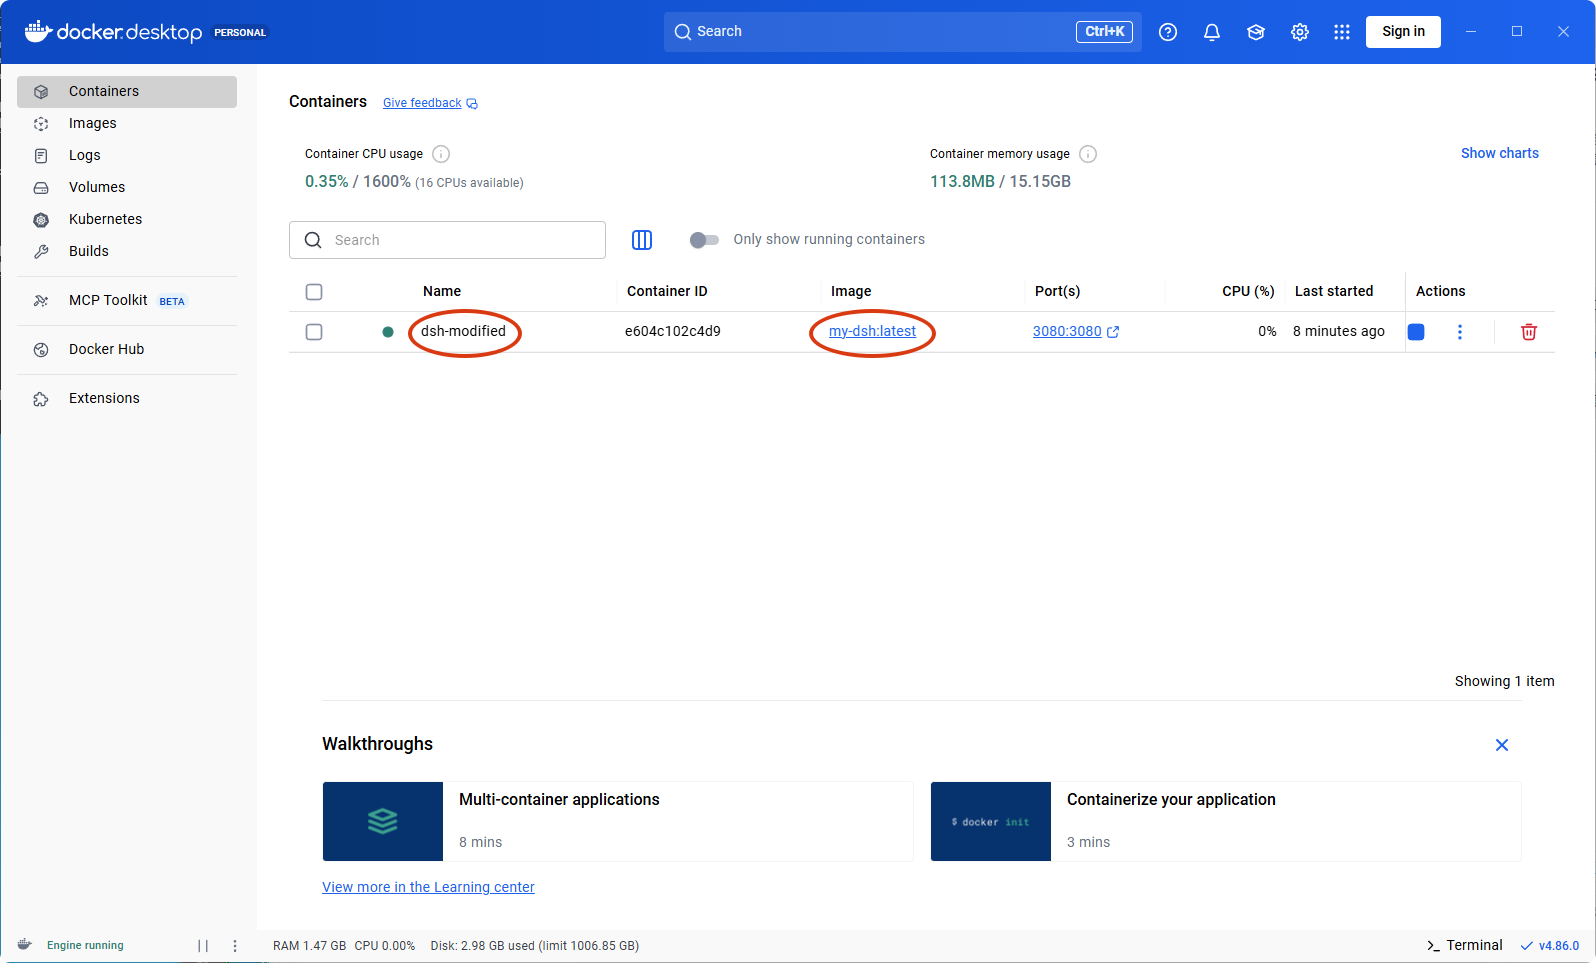Open Multi-container applications walkthrough
The image size is (1596, 963).
tap(618, 821)
